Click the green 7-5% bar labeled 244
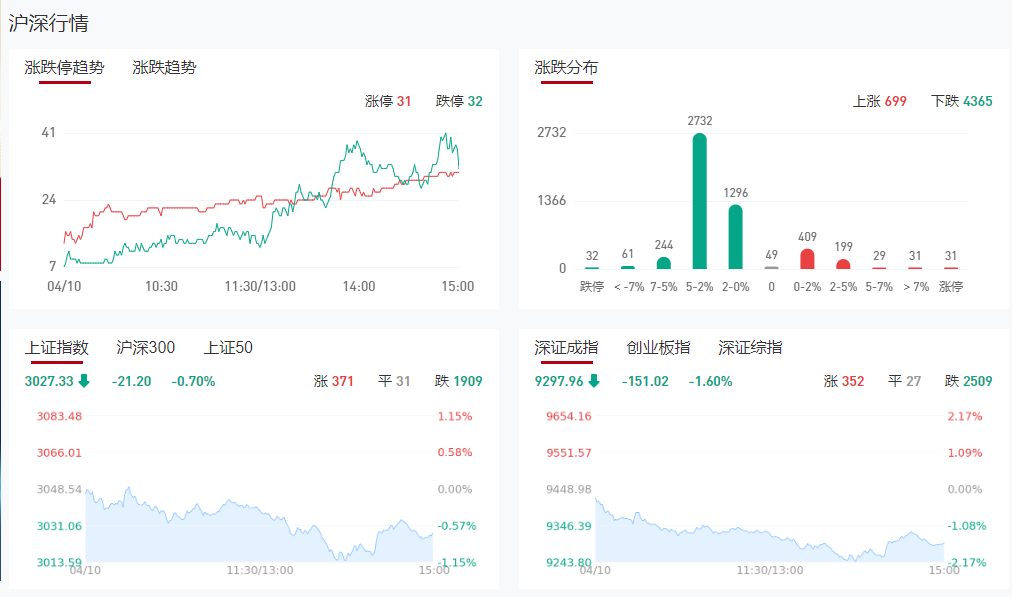 point(663,263)
